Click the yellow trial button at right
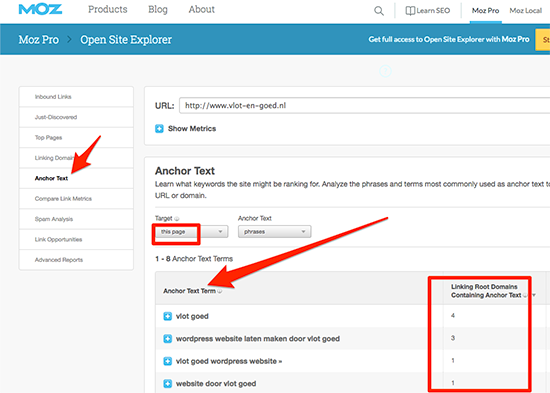550x393 pixels. point(543,40)
